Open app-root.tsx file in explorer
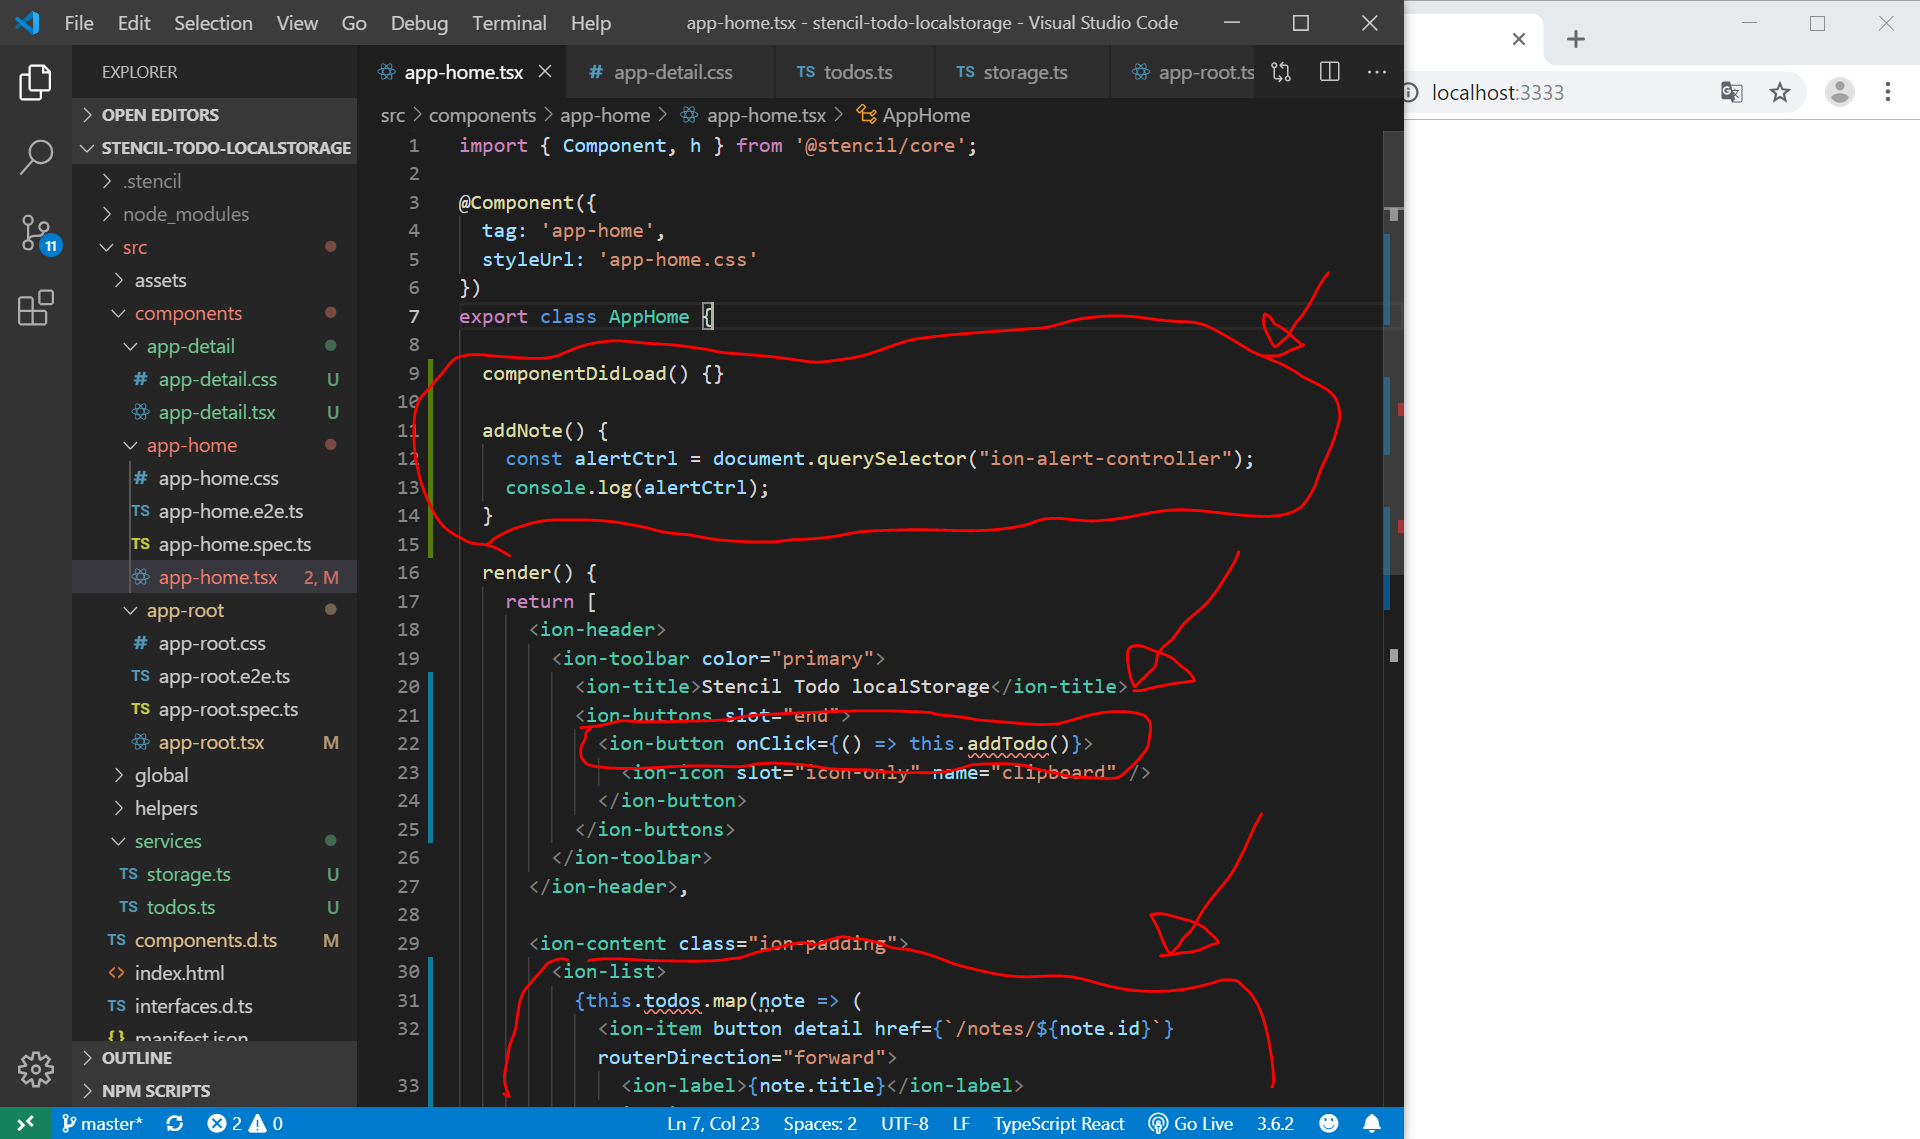 (x=214, y=742)
